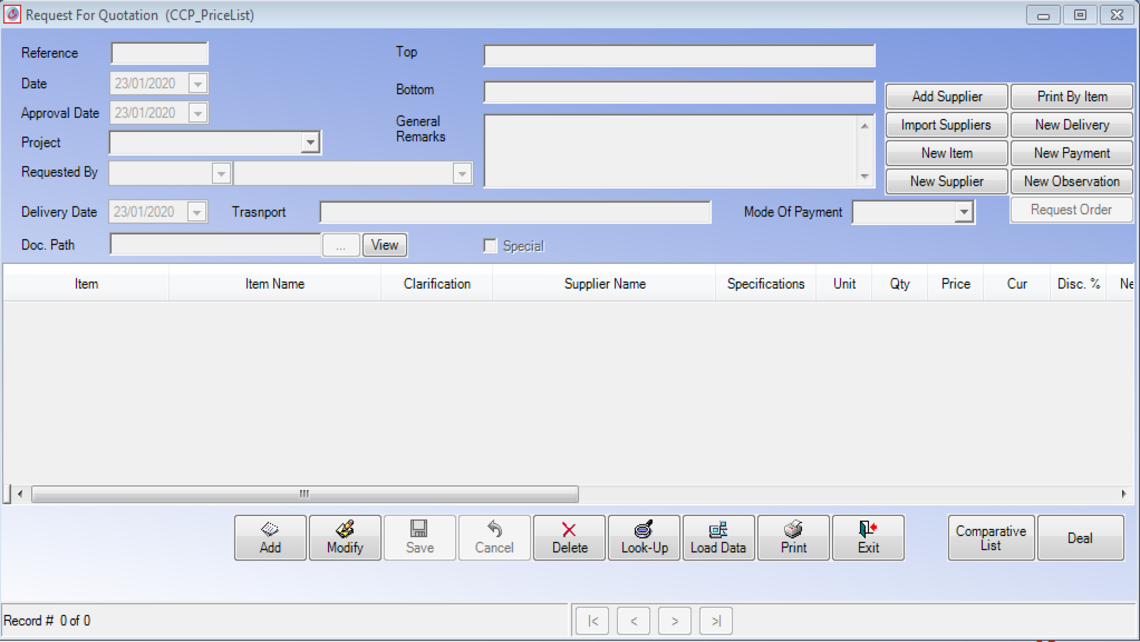Open the Comparative List
Image resolution: width=1140 pixels, height=642 pixels.
click(991, 538)
